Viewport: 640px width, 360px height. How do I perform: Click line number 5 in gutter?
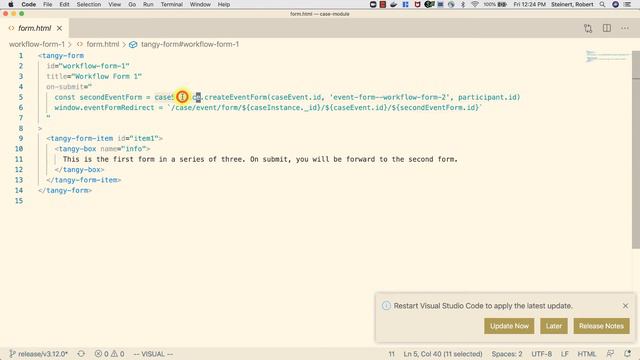(x=21, y=97)
